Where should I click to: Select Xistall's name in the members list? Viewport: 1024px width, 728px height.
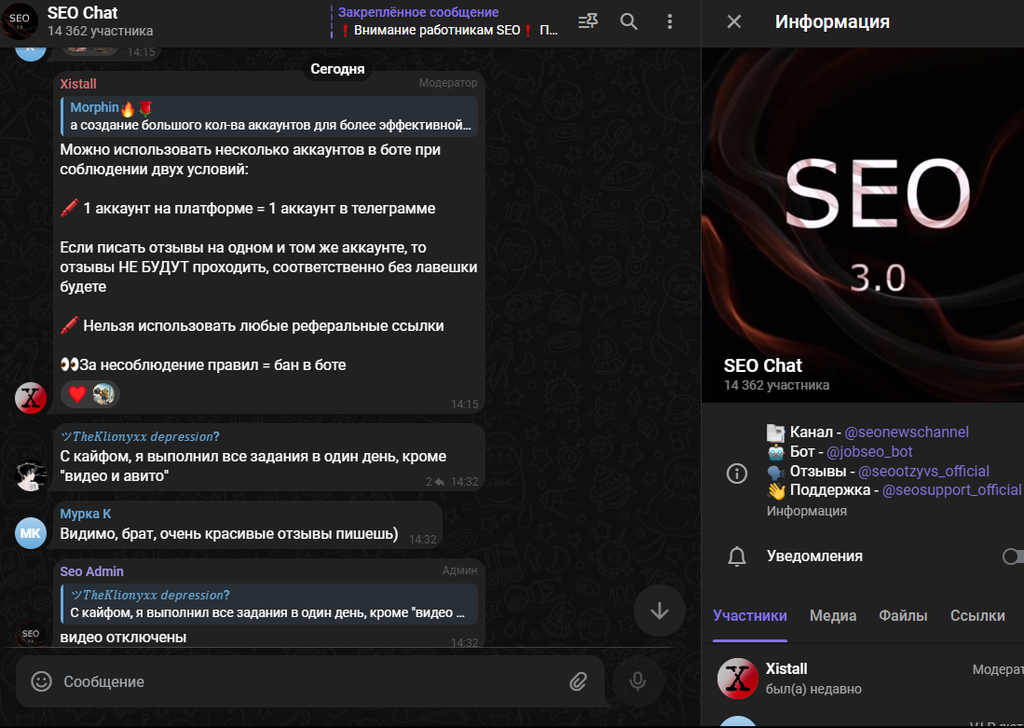click(786, 669)
